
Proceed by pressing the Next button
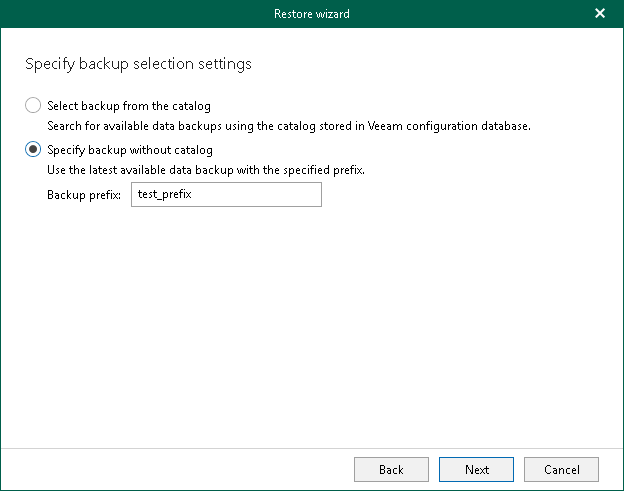pos(477,469)
